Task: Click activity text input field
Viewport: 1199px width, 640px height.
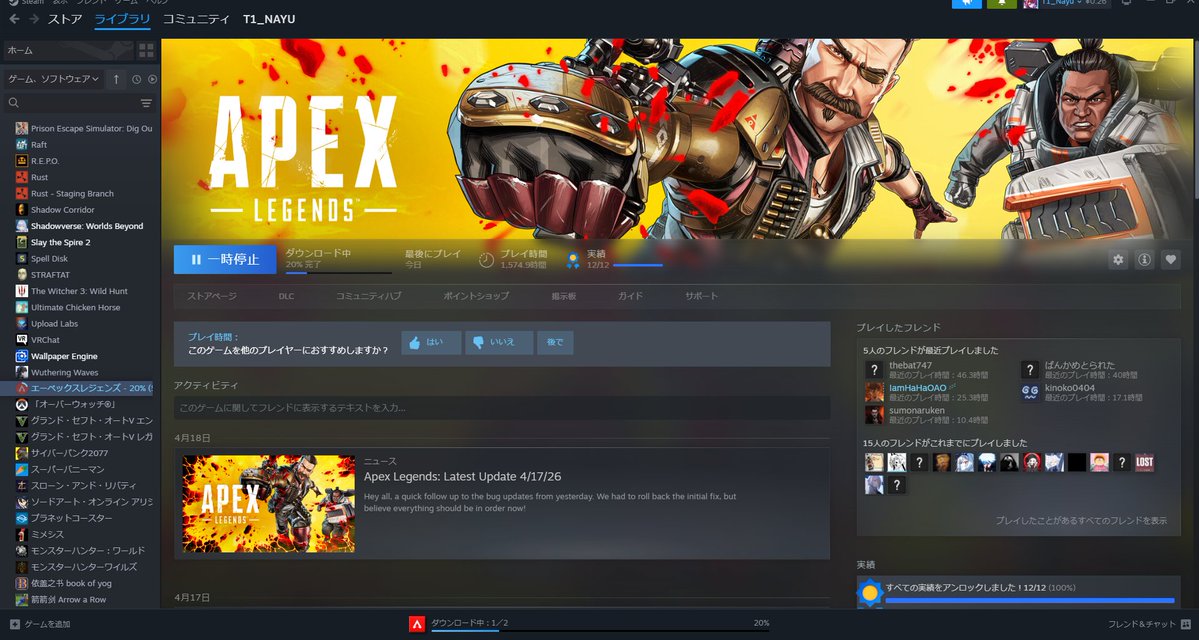Action: pyautogui.click(x=502, y=408)
